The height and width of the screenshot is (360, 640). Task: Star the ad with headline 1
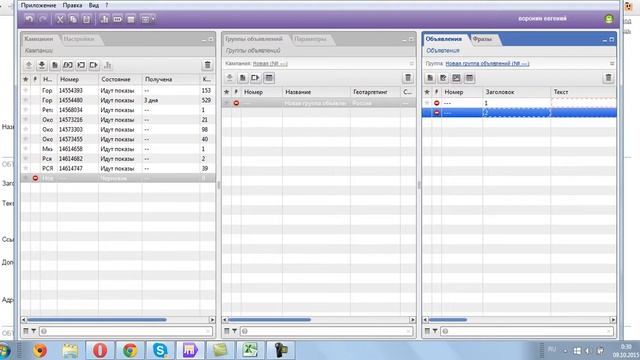(x=427, y=103)
